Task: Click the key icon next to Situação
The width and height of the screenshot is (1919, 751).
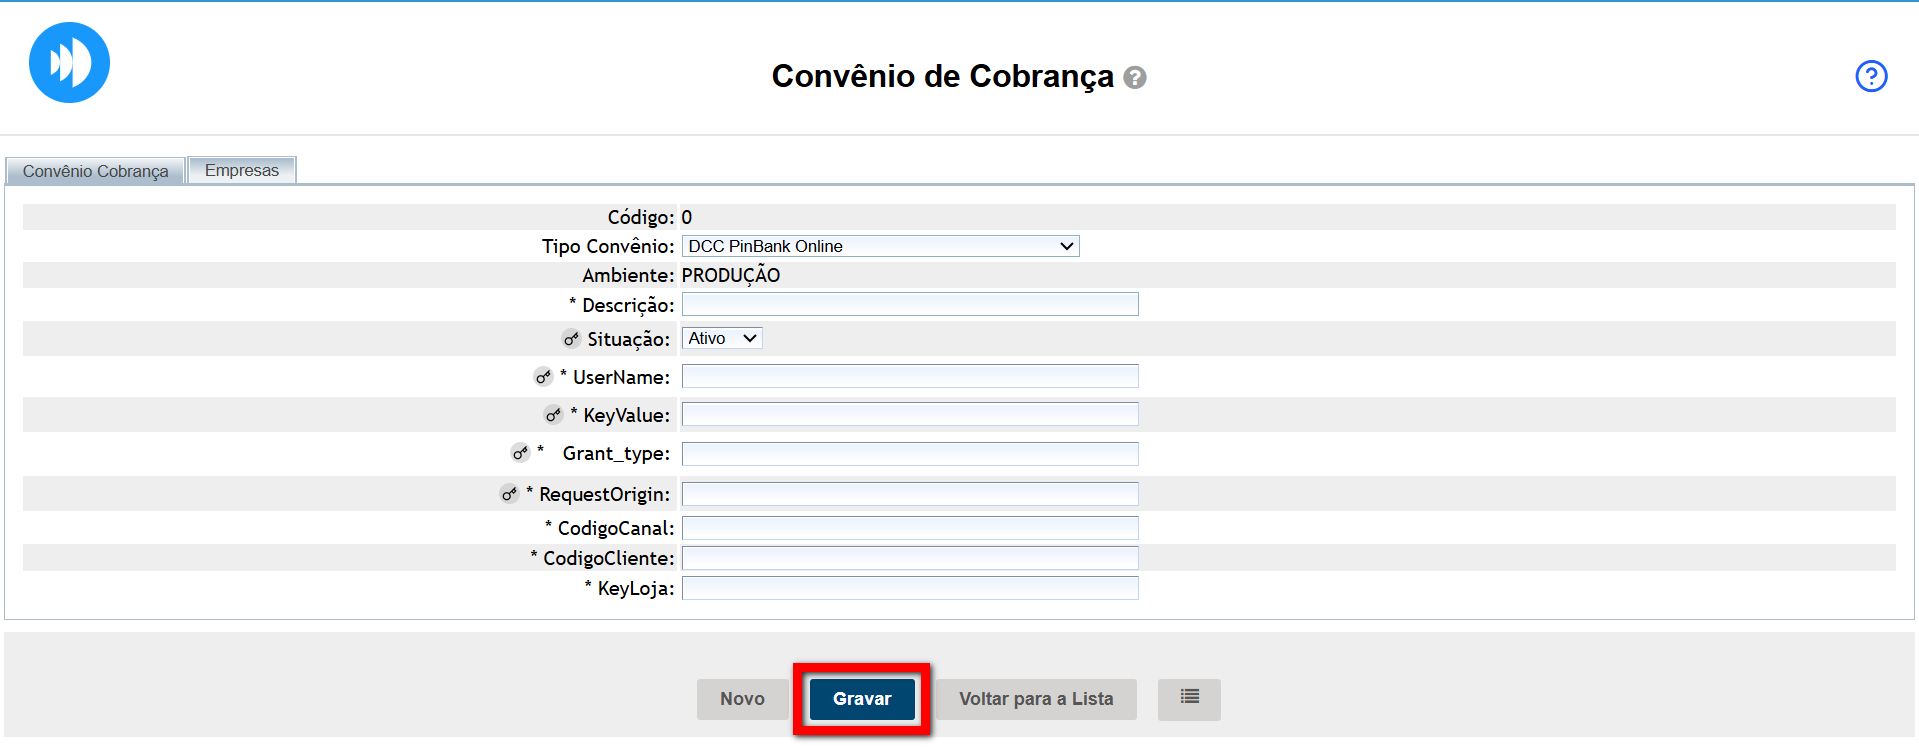Action: click(x=571, y=339)
